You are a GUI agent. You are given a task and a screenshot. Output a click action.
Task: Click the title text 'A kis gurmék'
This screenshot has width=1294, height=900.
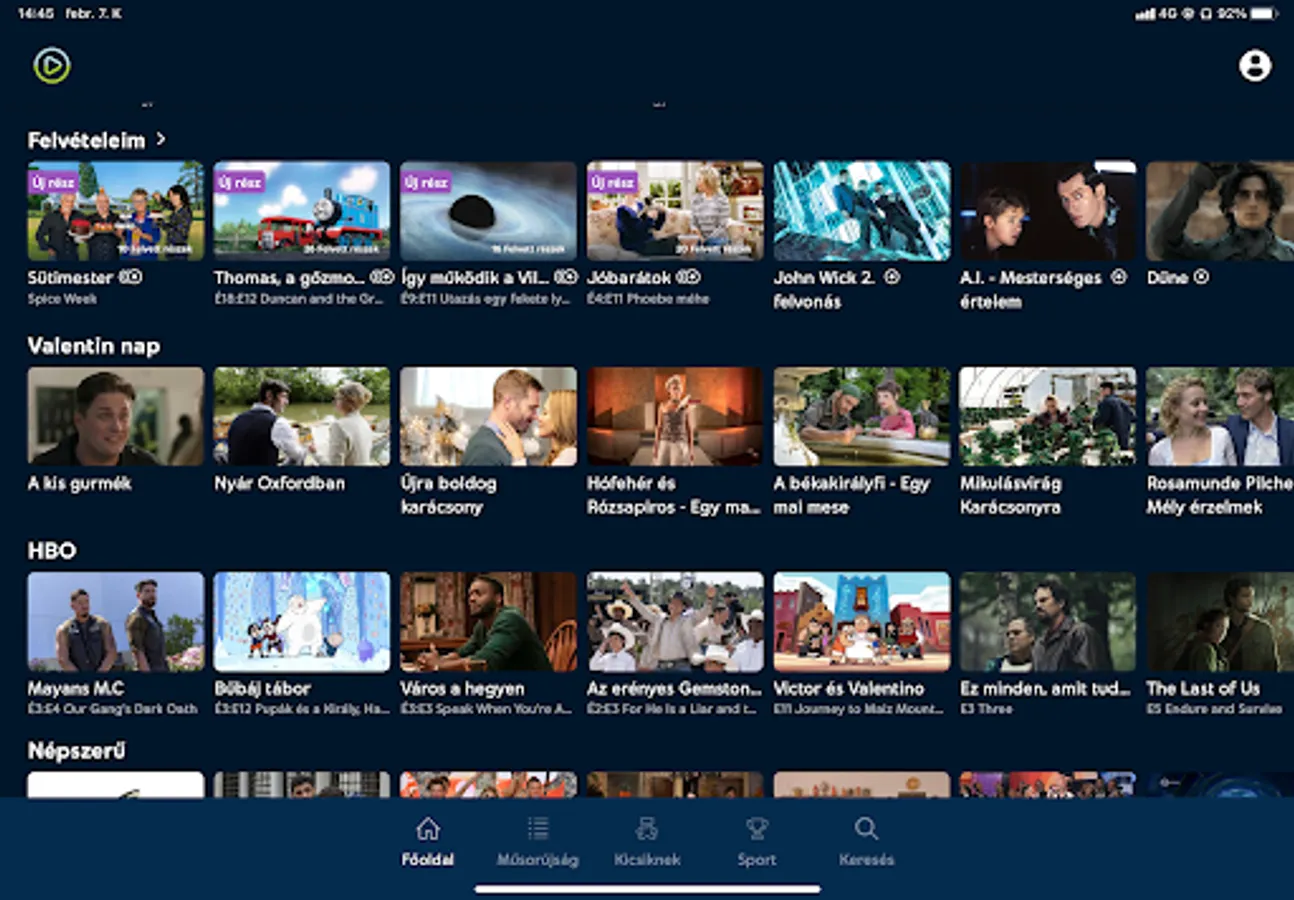click(x=80, y=483)
